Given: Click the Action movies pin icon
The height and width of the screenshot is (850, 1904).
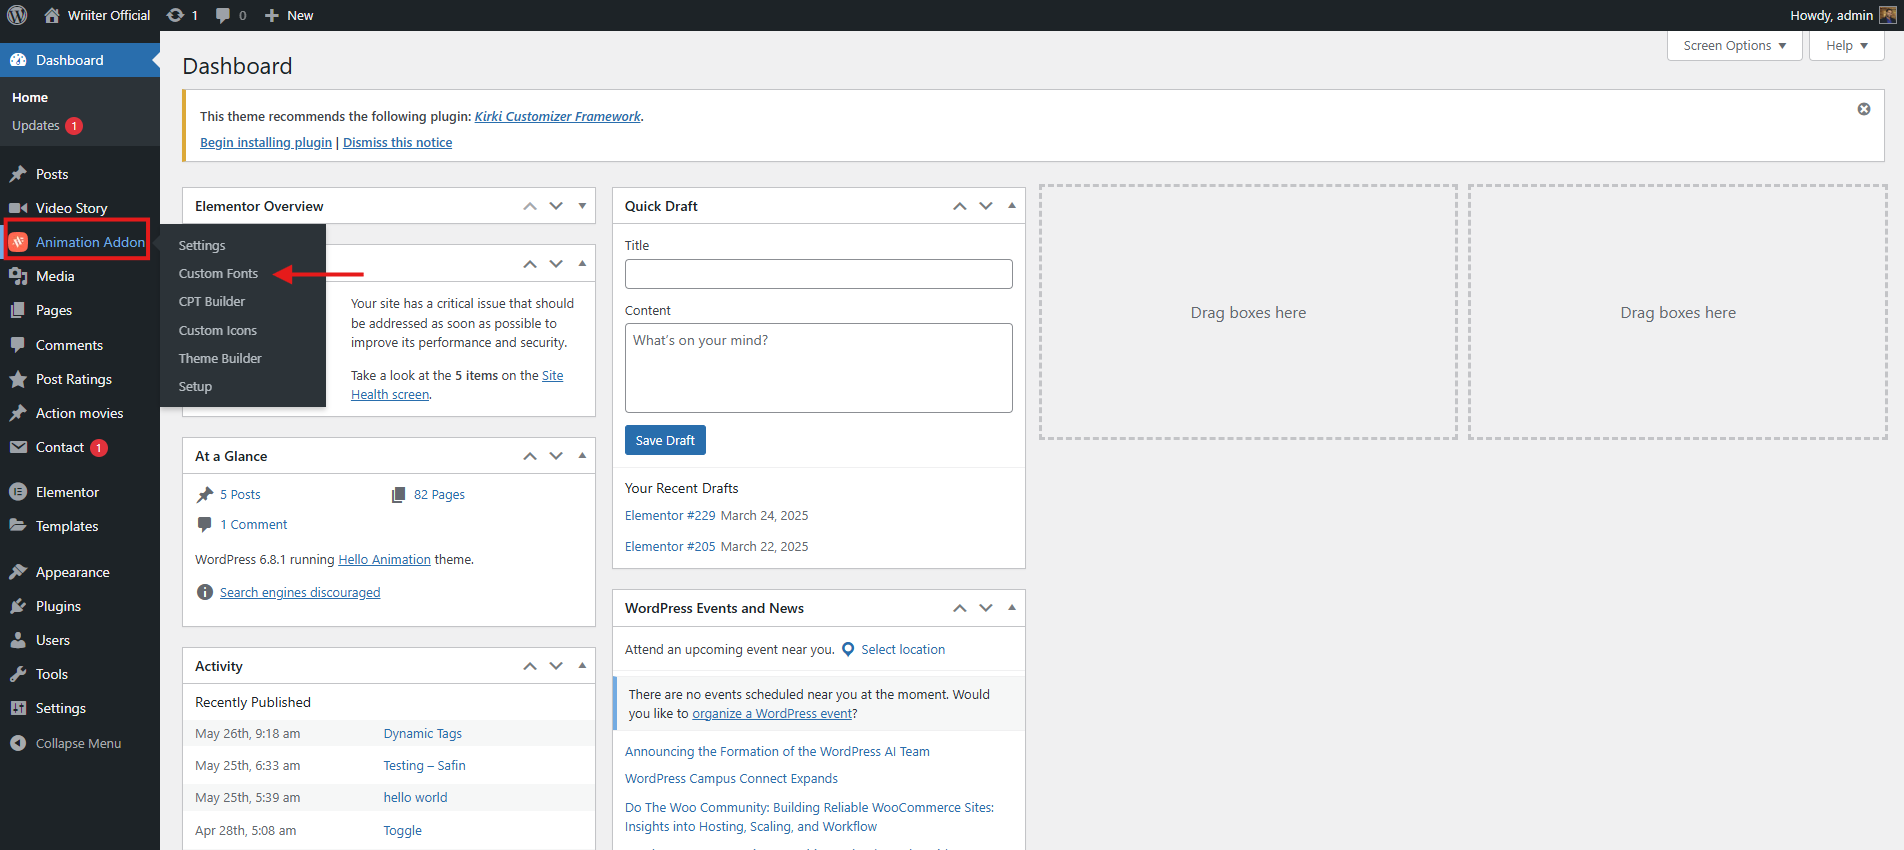Looking at the screenshot, I should (x=18, y=413).
